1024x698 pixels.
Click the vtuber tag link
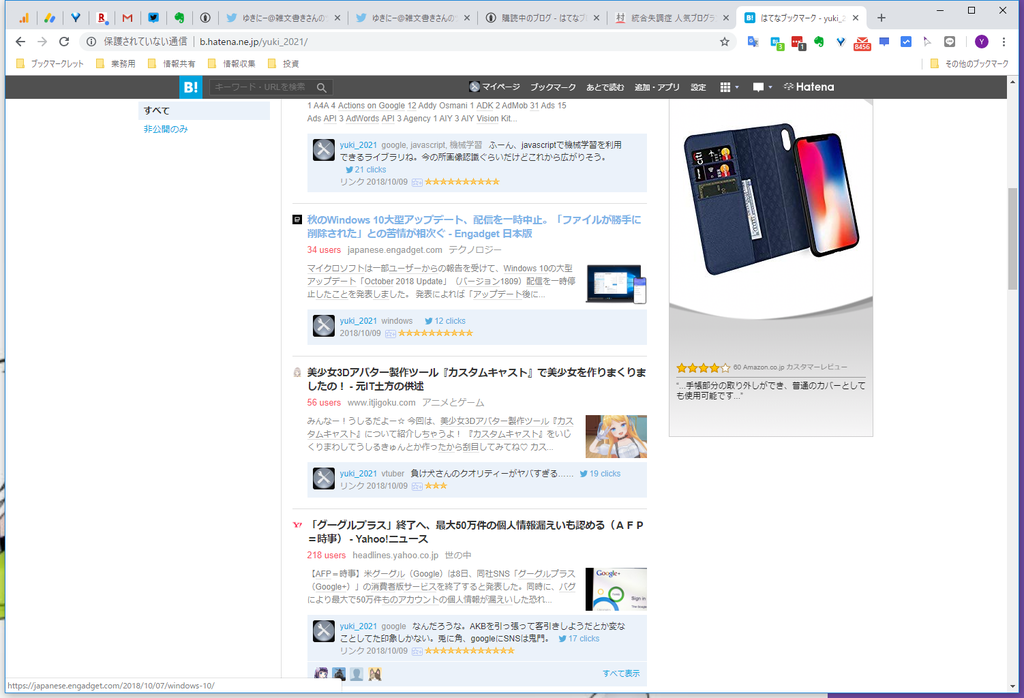[393, 474]
